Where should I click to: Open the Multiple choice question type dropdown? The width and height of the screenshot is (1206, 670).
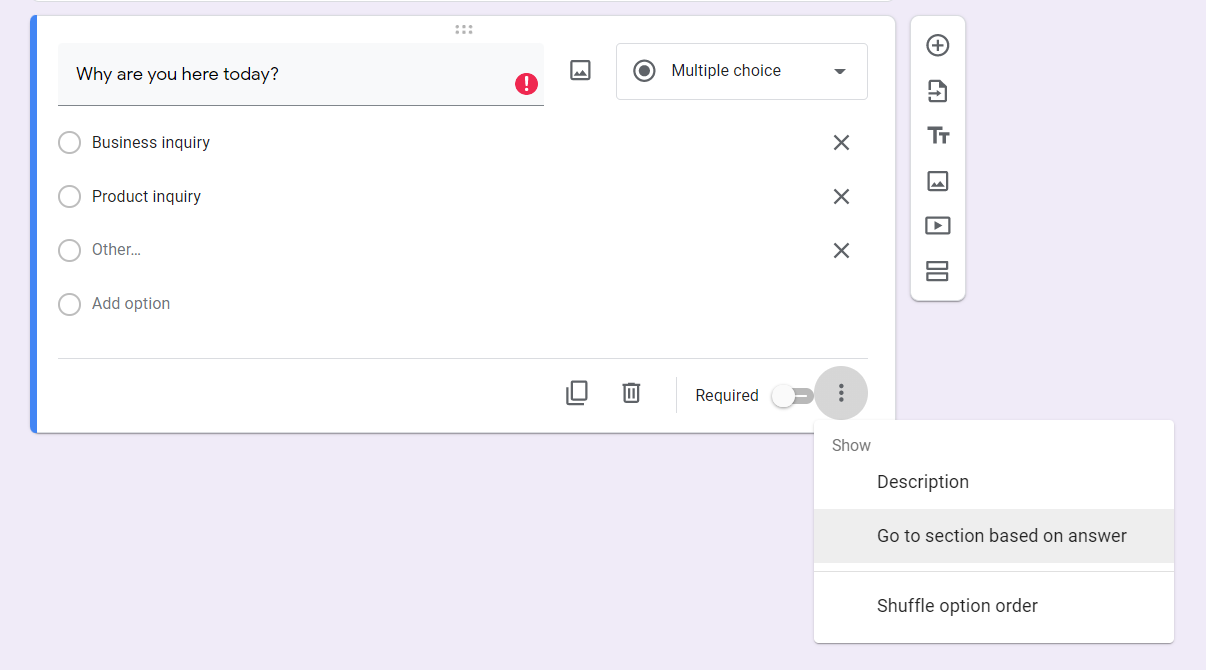(x=741, y=71)
